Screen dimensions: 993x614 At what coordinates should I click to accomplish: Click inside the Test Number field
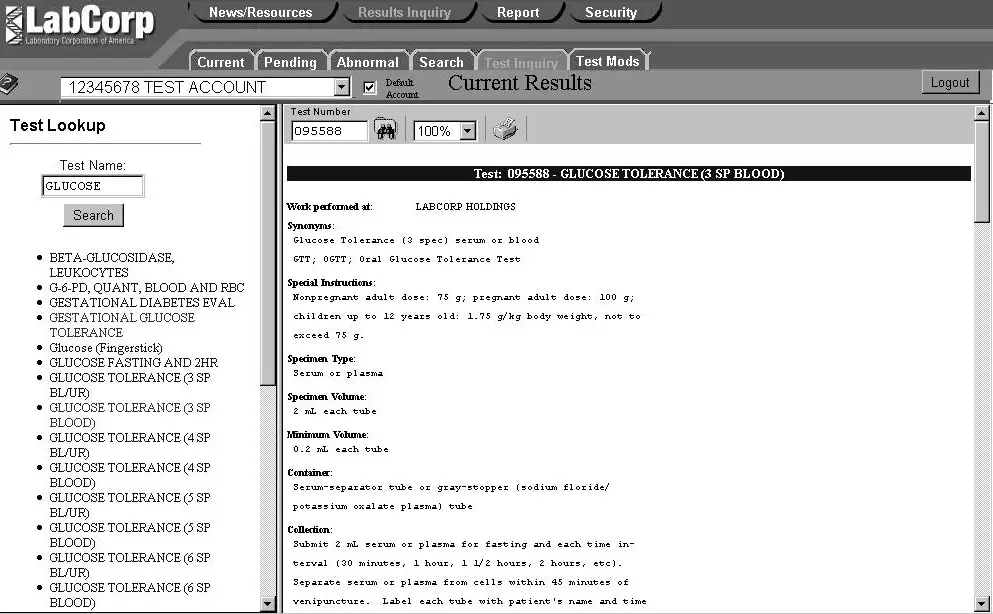pos(328,130)
